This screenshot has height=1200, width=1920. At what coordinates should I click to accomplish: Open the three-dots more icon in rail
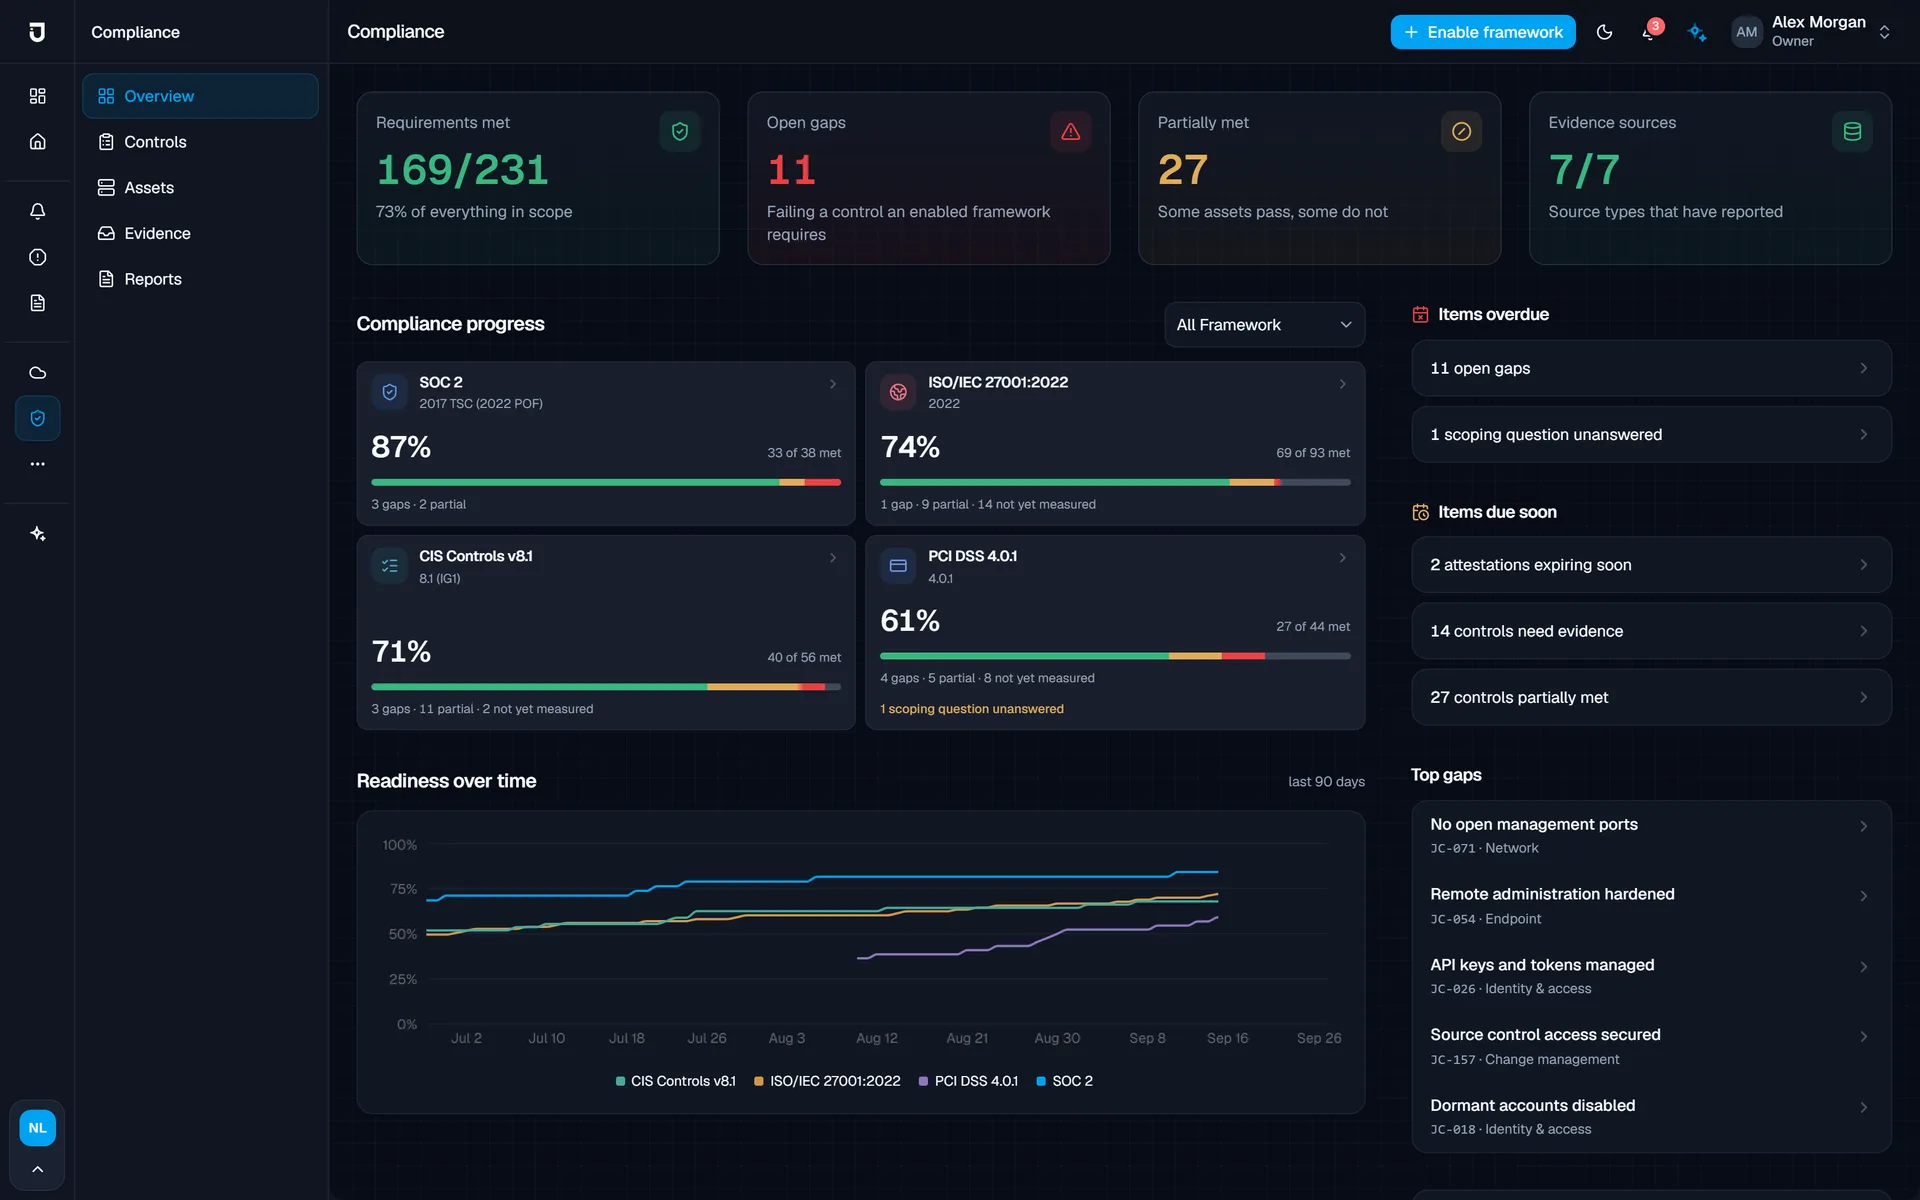pyautogui.click(x=37, y=464)
